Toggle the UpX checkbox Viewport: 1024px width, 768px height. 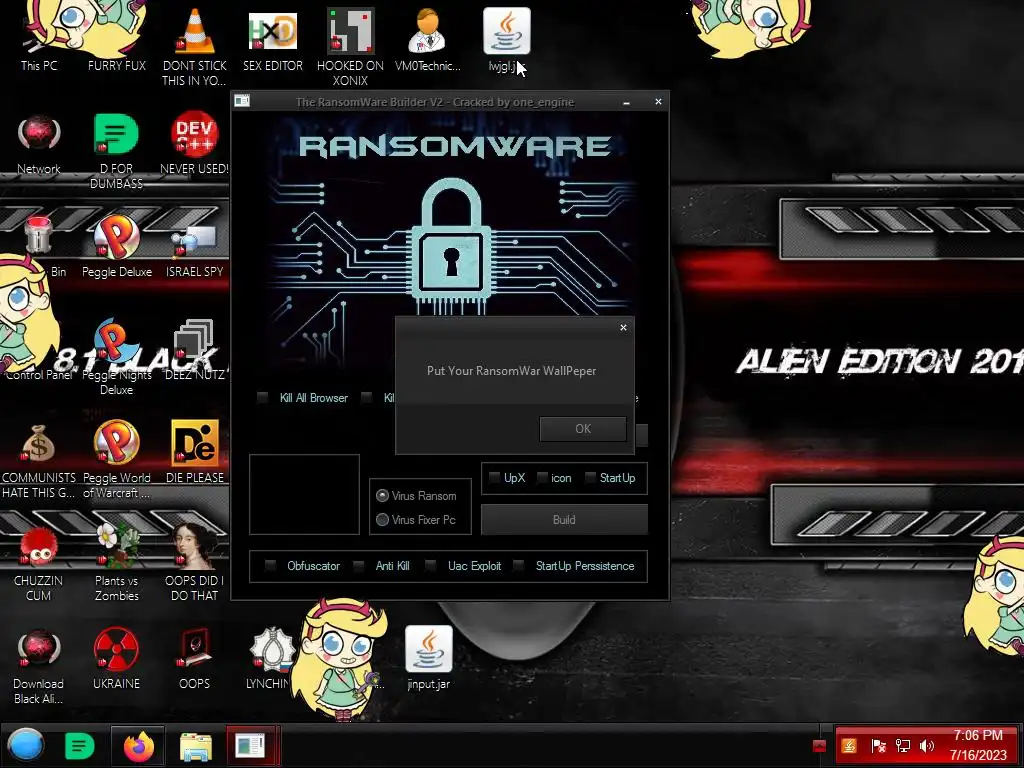(494, 478)
